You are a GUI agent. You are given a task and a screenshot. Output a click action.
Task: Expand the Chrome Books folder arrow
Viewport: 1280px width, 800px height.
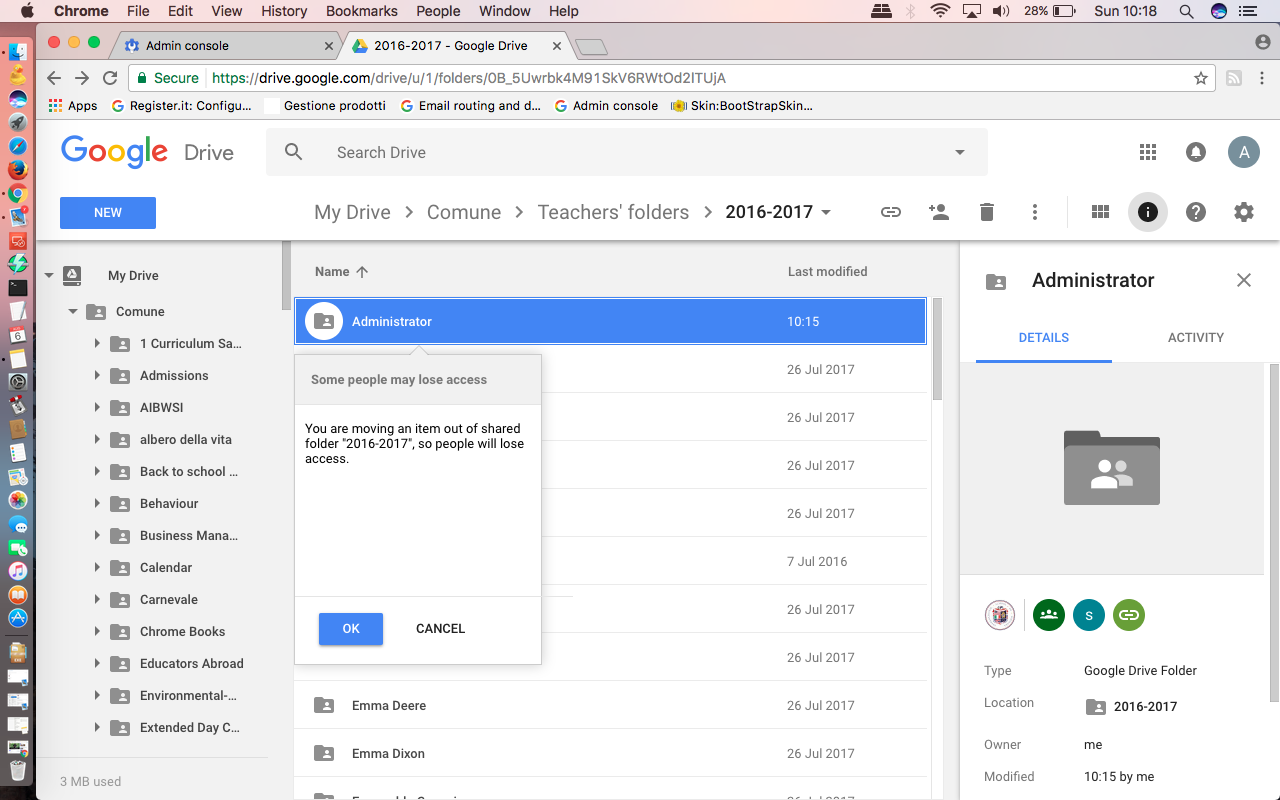(x=97, y=632)
